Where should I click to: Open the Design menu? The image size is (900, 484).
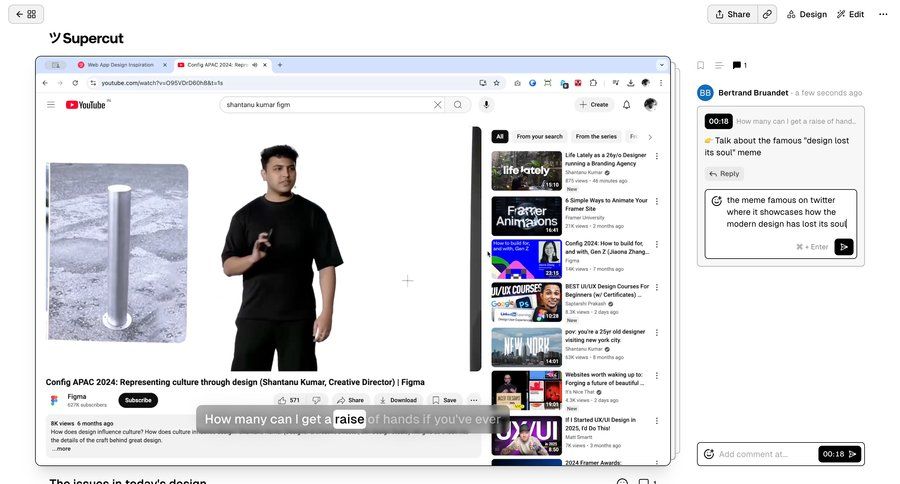[x=807, y=14]
